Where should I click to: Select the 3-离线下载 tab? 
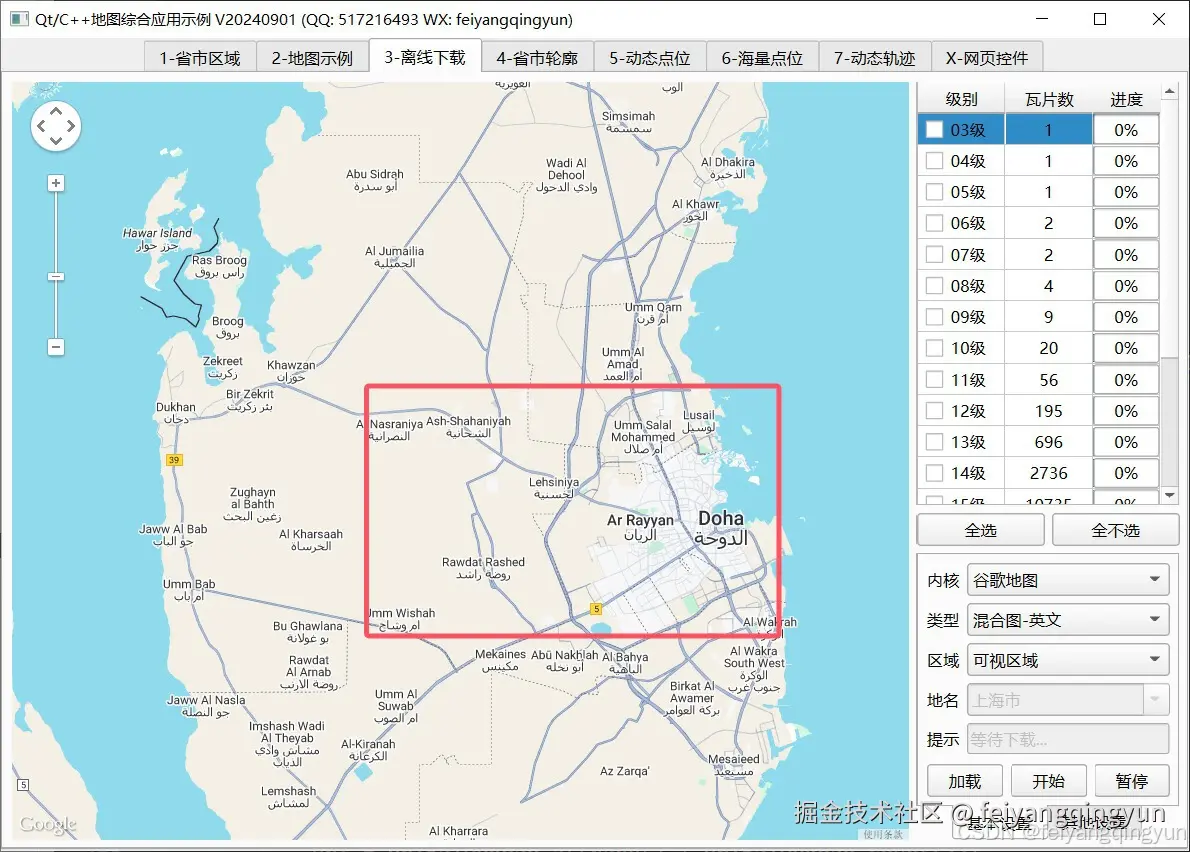425,57
